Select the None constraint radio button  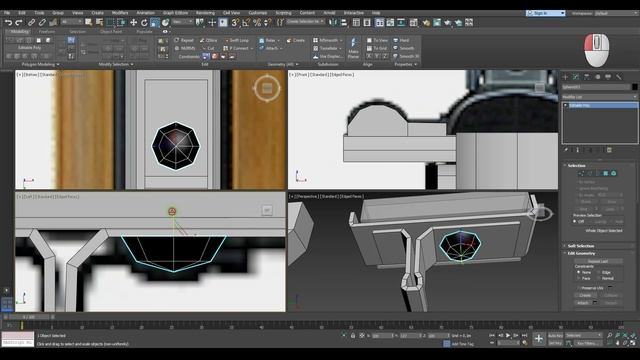tap(579, 272)
